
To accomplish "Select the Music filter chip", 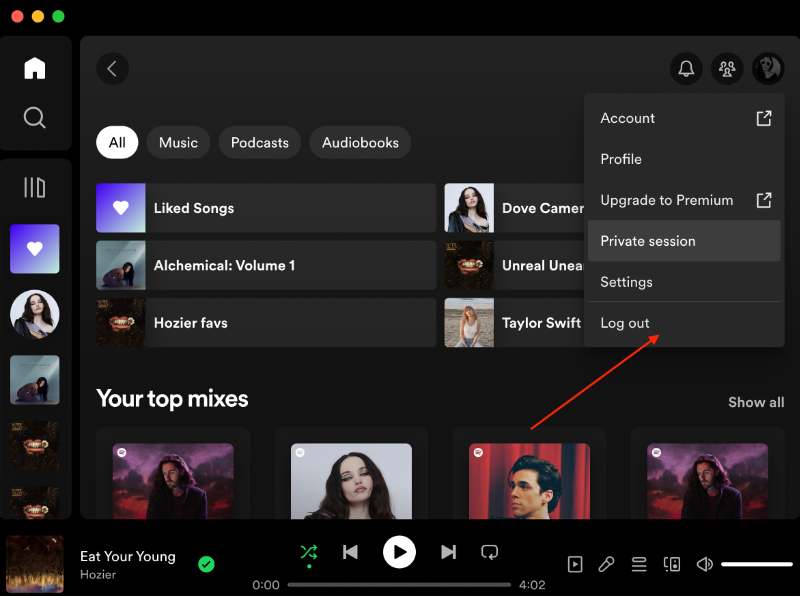I will click(x=178, y=142).
